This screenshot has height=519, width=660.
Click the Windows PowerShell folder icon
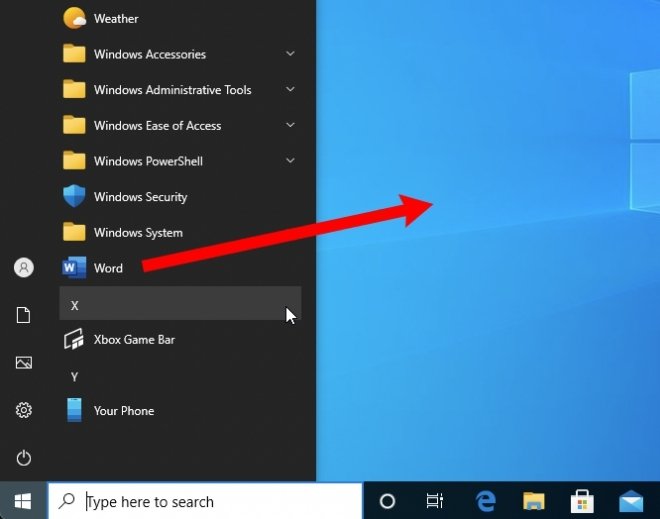(x=74, y=160)
